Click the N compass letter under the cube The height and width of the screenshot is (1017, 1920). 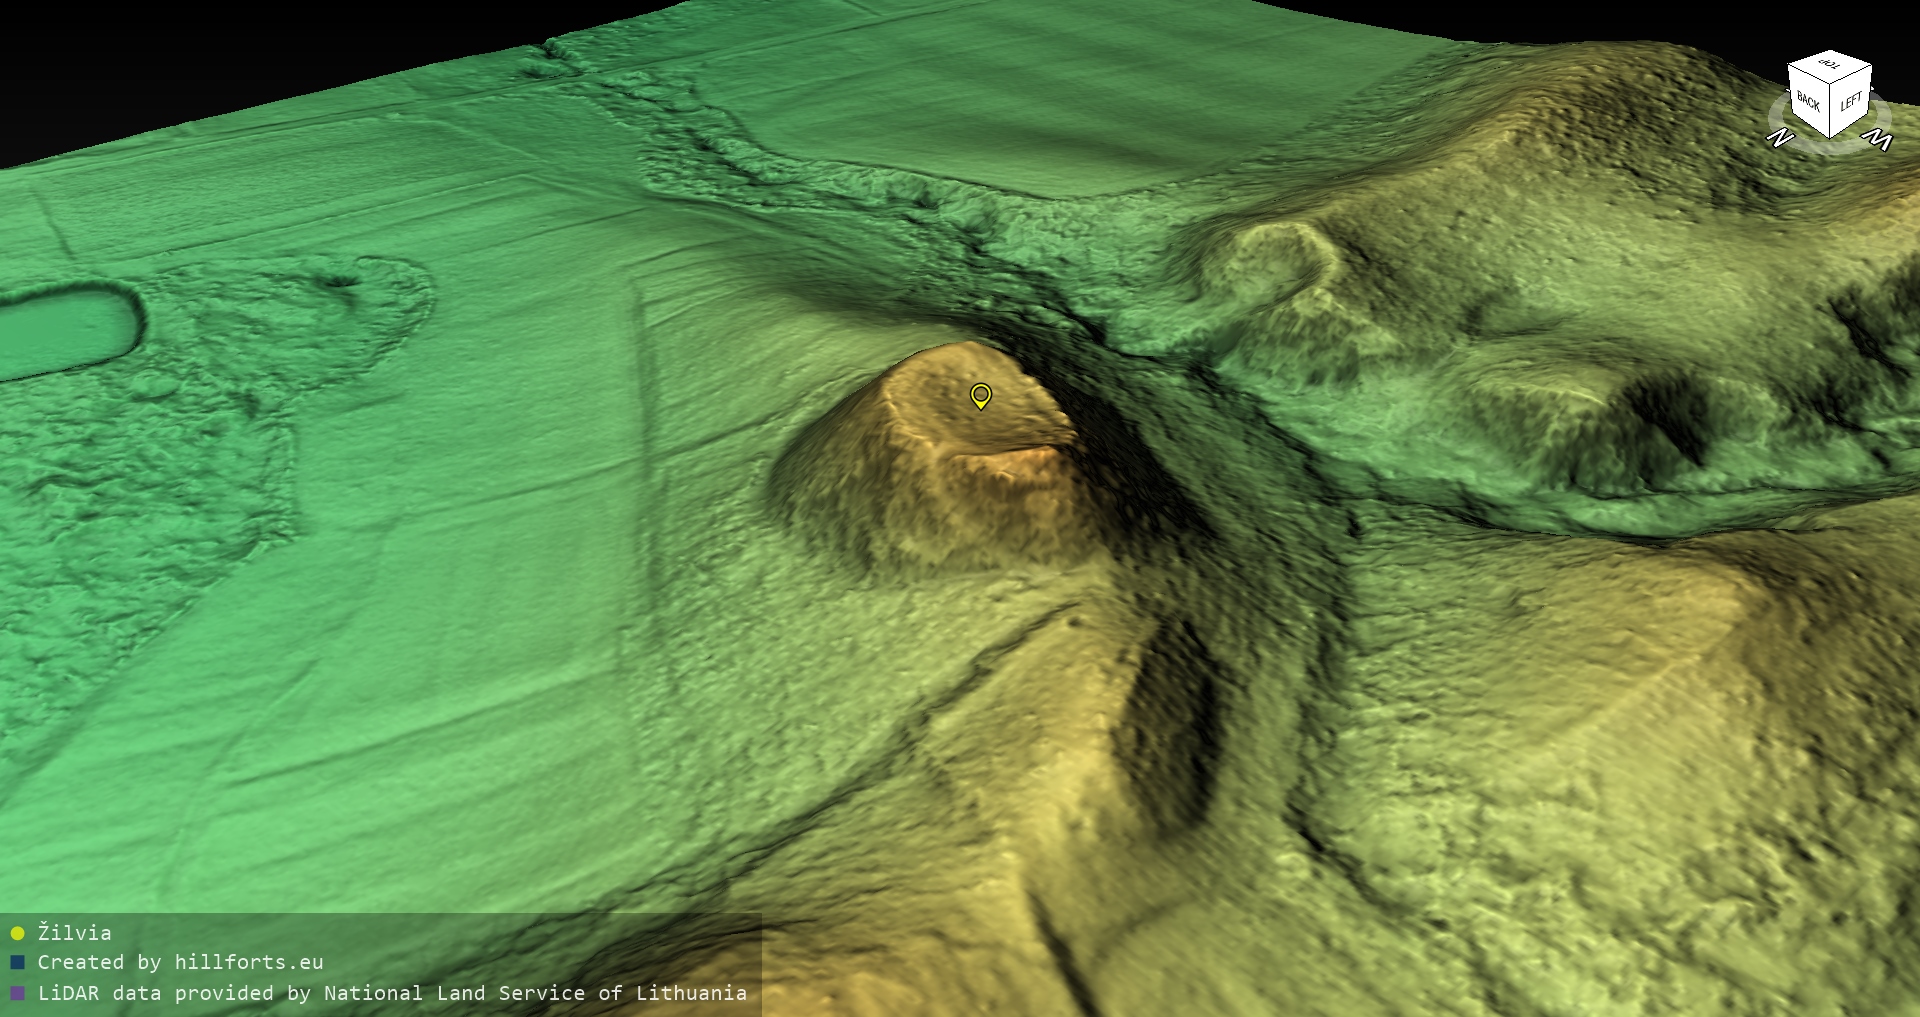[1780, 138]
